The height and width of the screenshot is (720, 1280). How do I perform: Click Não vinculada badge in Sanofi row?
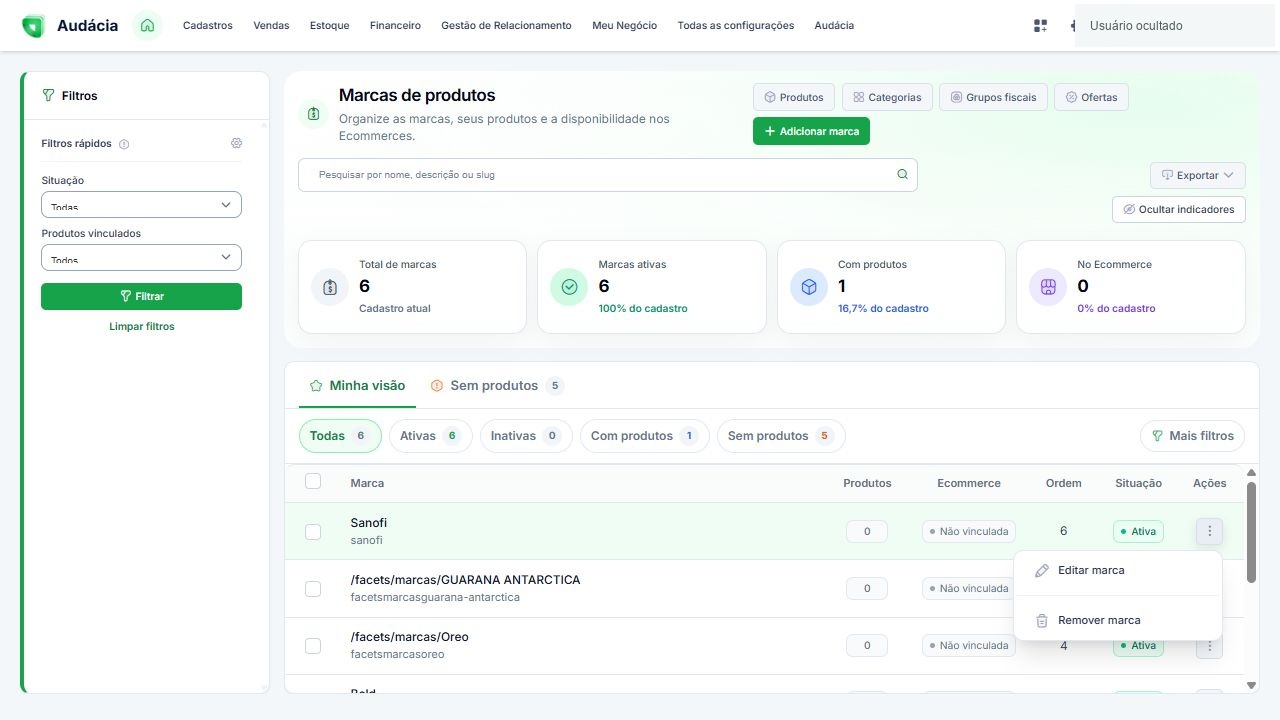(x=968, y=532)
